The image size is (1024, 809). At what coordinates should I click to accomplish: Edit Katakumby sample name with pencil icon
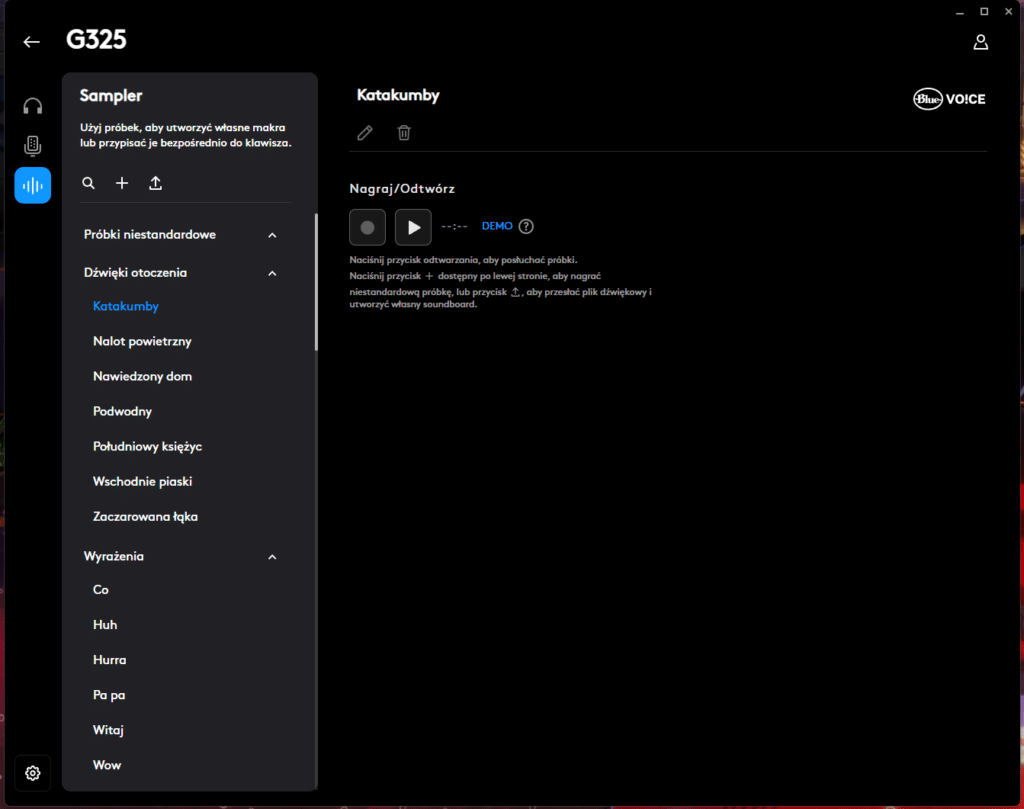(x=365, y=133)
